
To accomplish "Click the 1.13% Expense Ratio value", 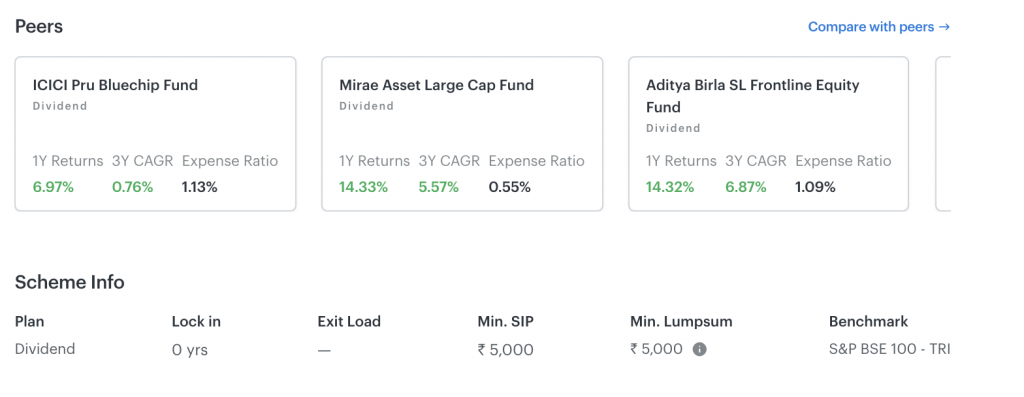I will [x=199, y=187].
